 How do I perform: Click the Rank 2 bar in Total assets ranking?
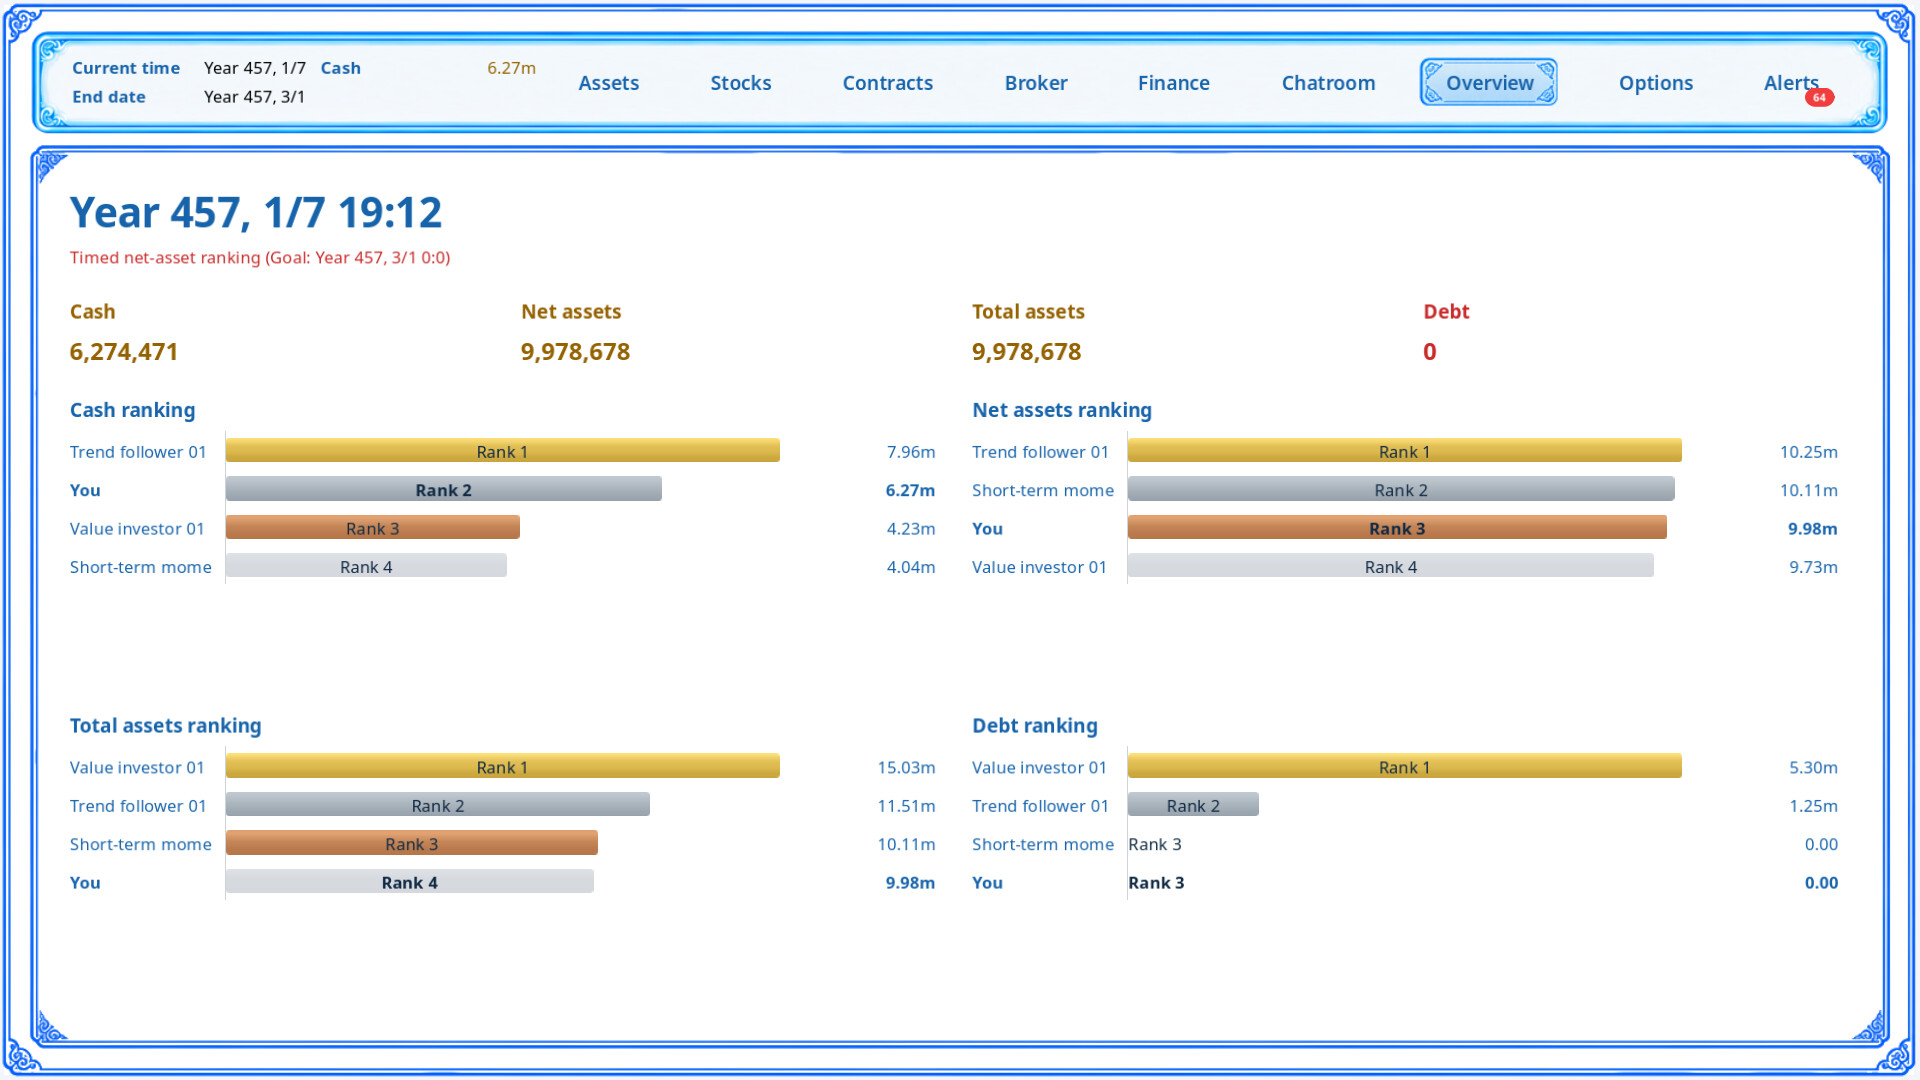click(437, 805)
